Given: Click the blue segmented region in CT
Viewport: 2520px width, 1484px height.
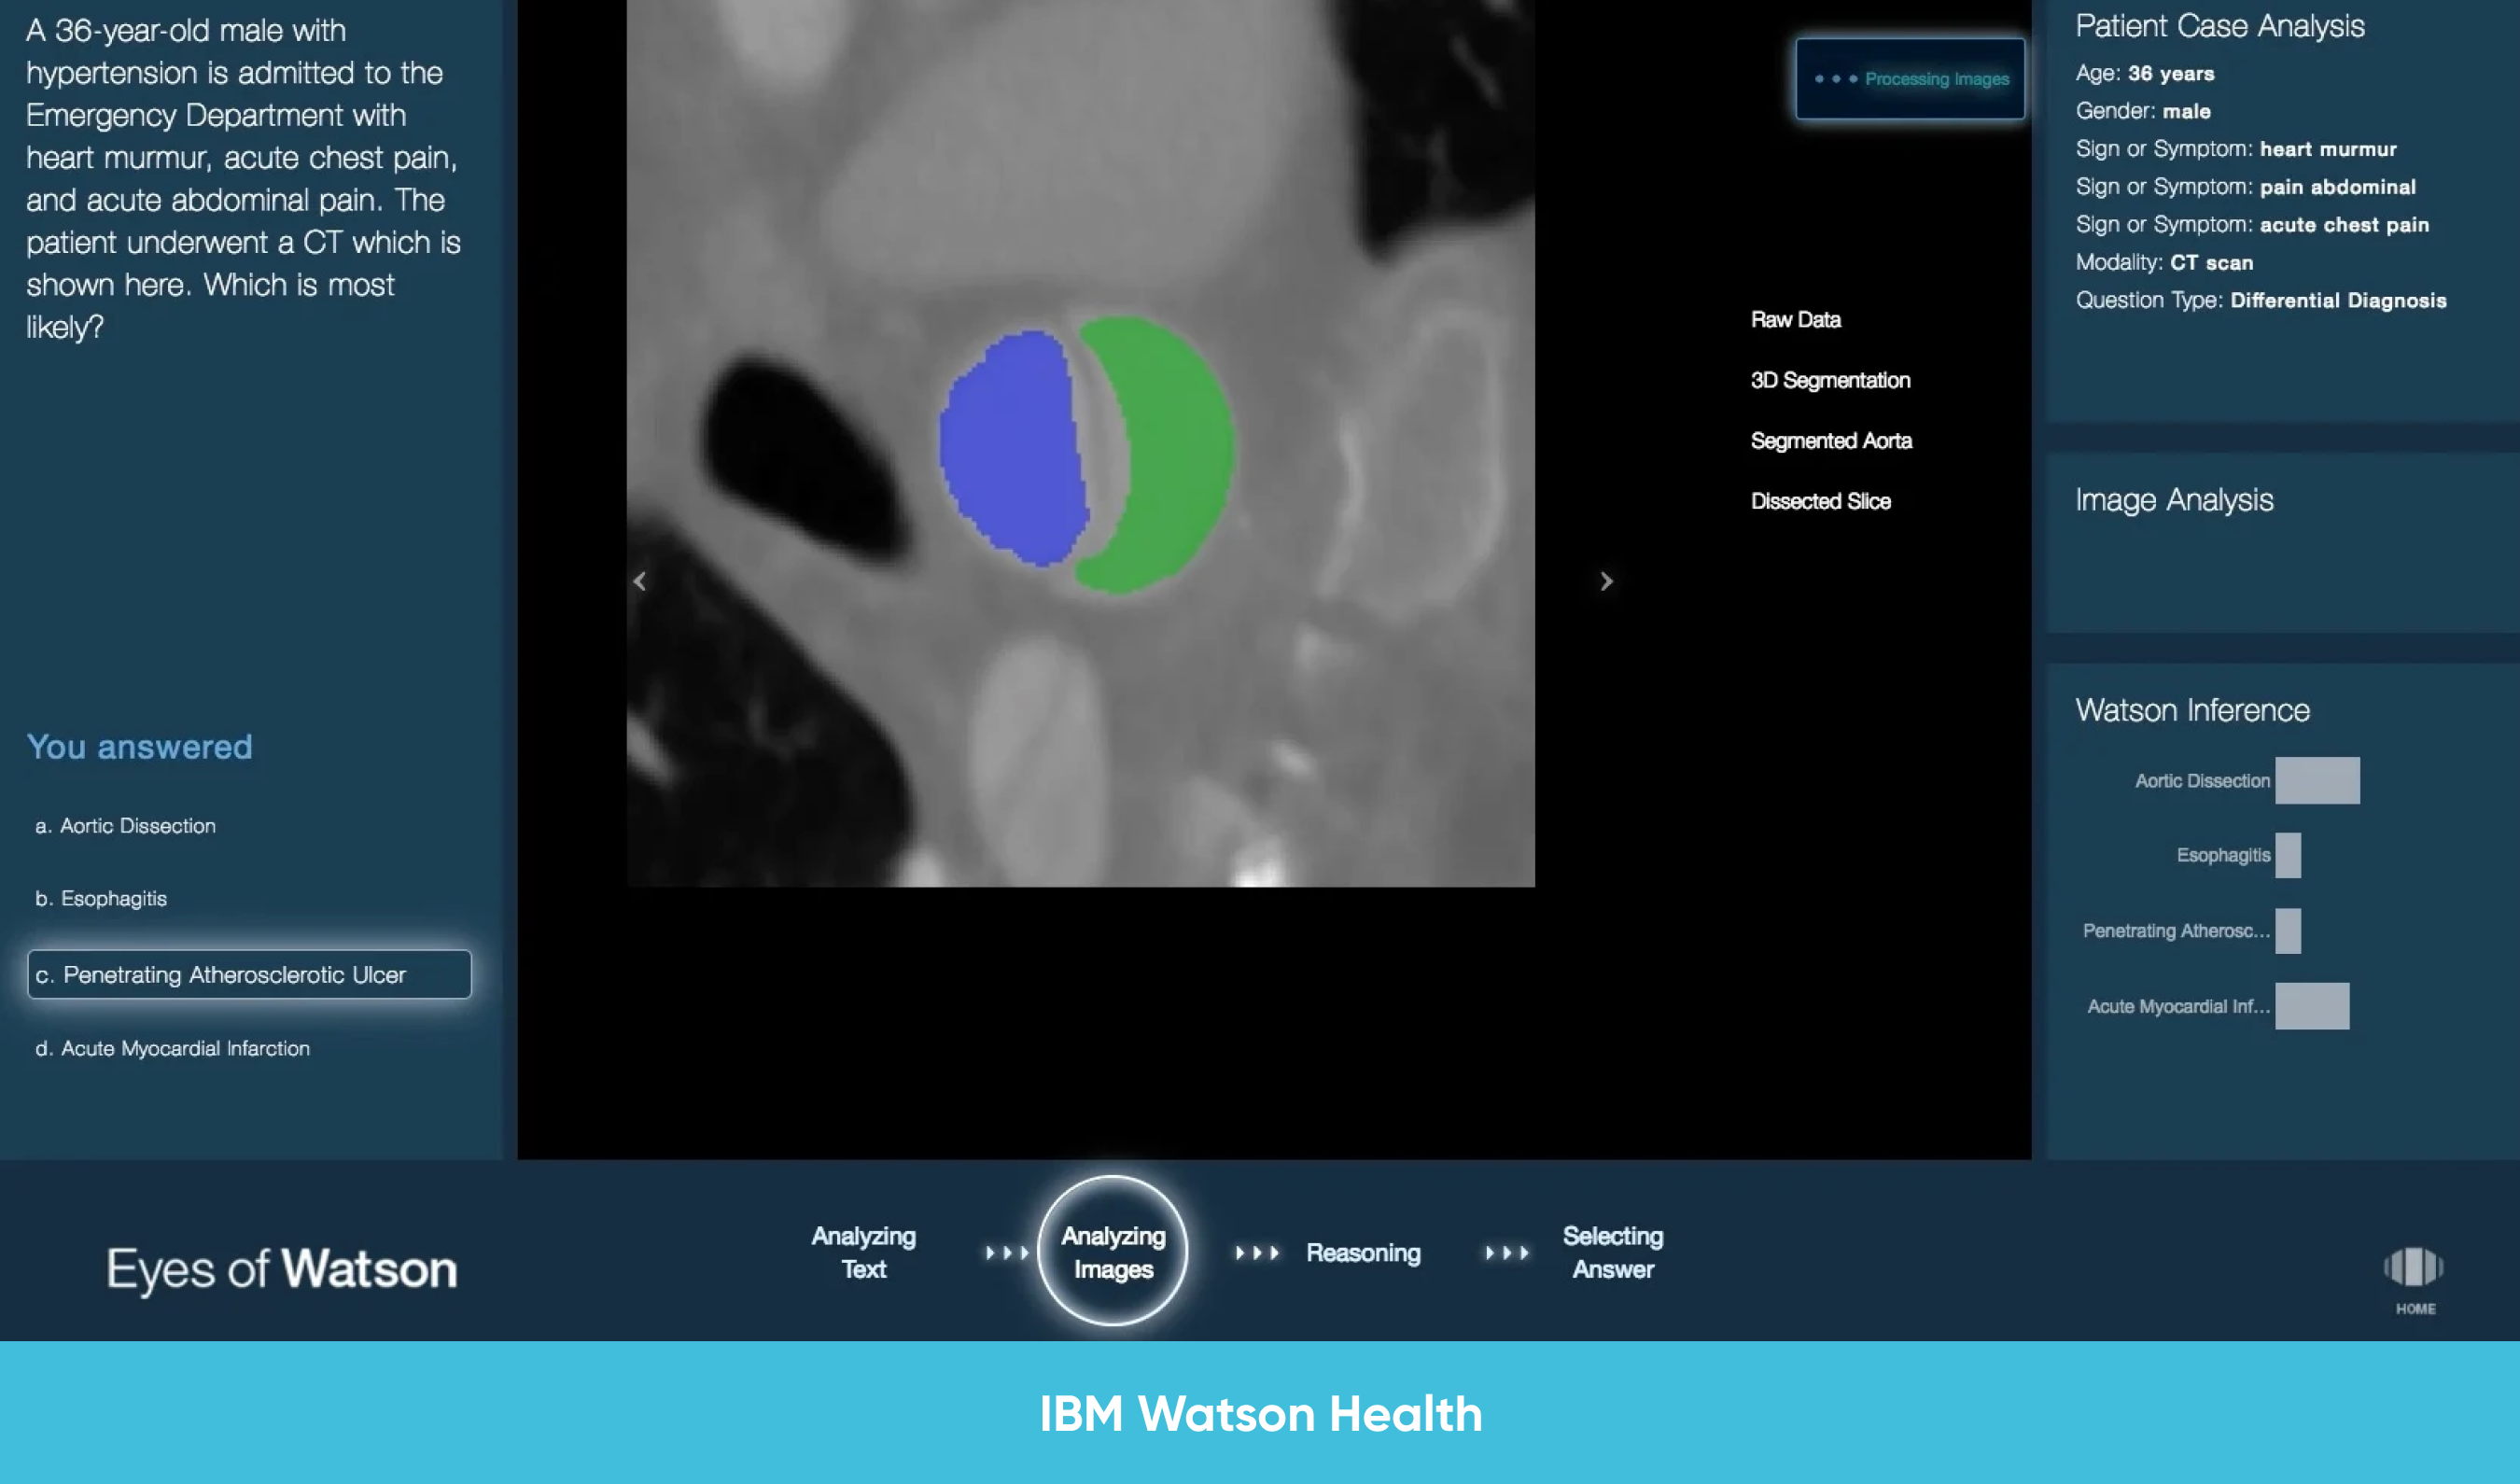Looking at the screenshot, I should (x=1012, y=450).
